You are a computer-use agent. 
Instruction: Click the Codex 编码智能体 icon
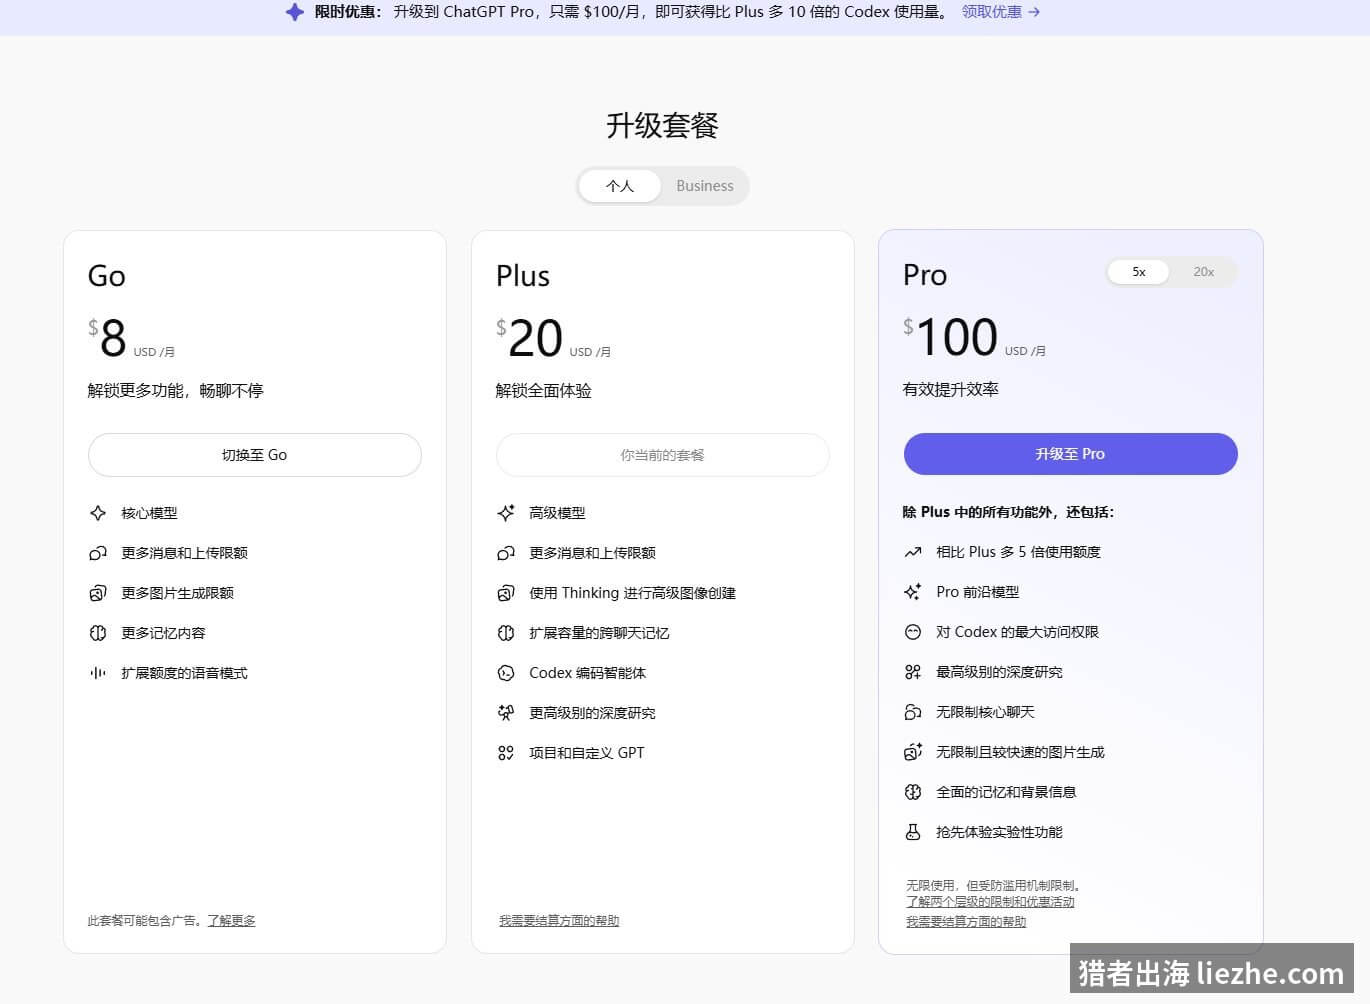506,673
